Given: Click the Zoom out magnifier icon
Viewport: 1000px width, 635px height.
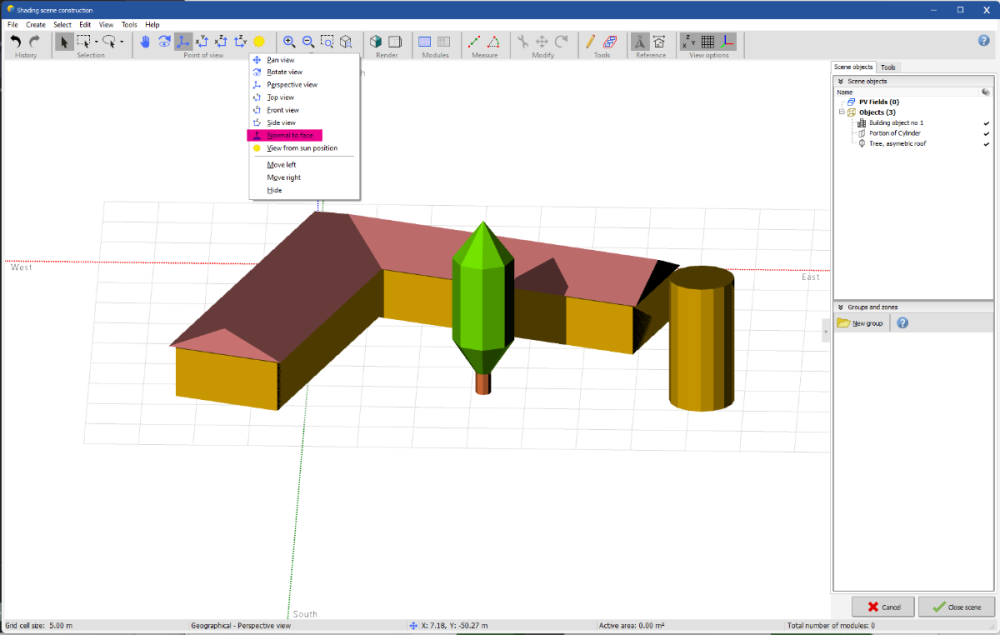Looking at the screenshot, I should 308,41.
